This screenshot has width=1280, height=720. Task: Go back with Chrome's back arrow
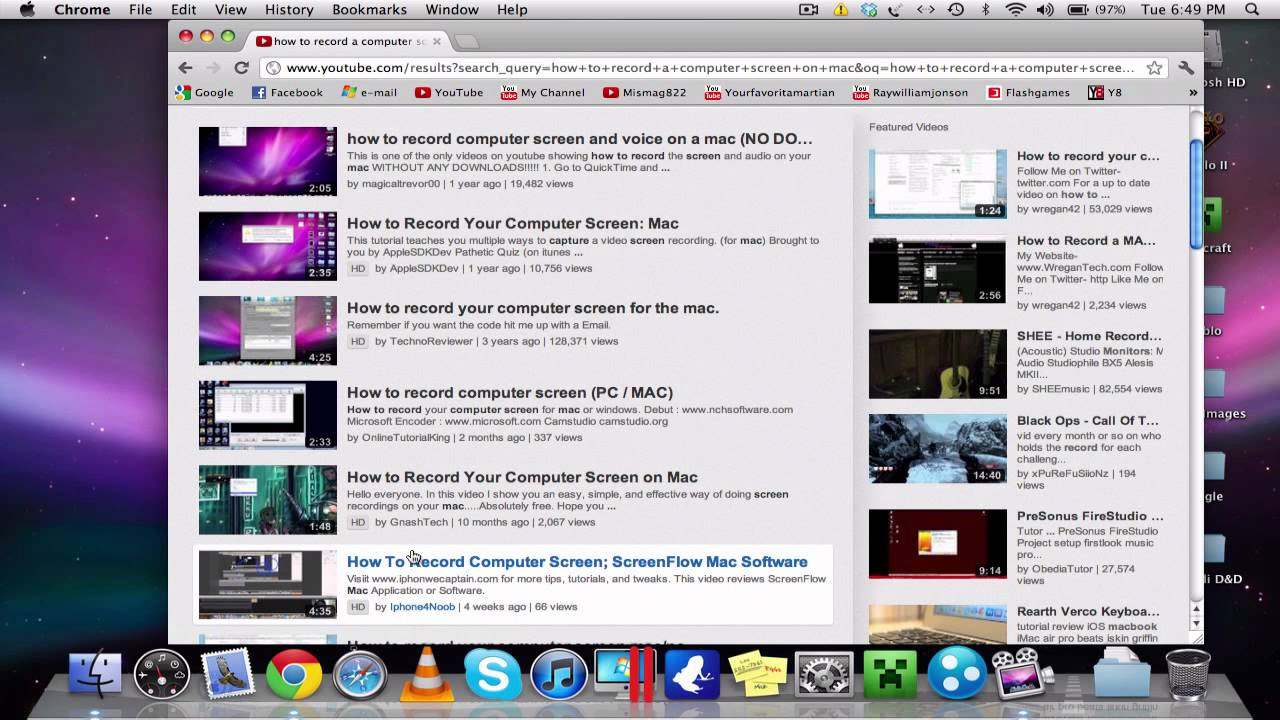pos(185,68)
